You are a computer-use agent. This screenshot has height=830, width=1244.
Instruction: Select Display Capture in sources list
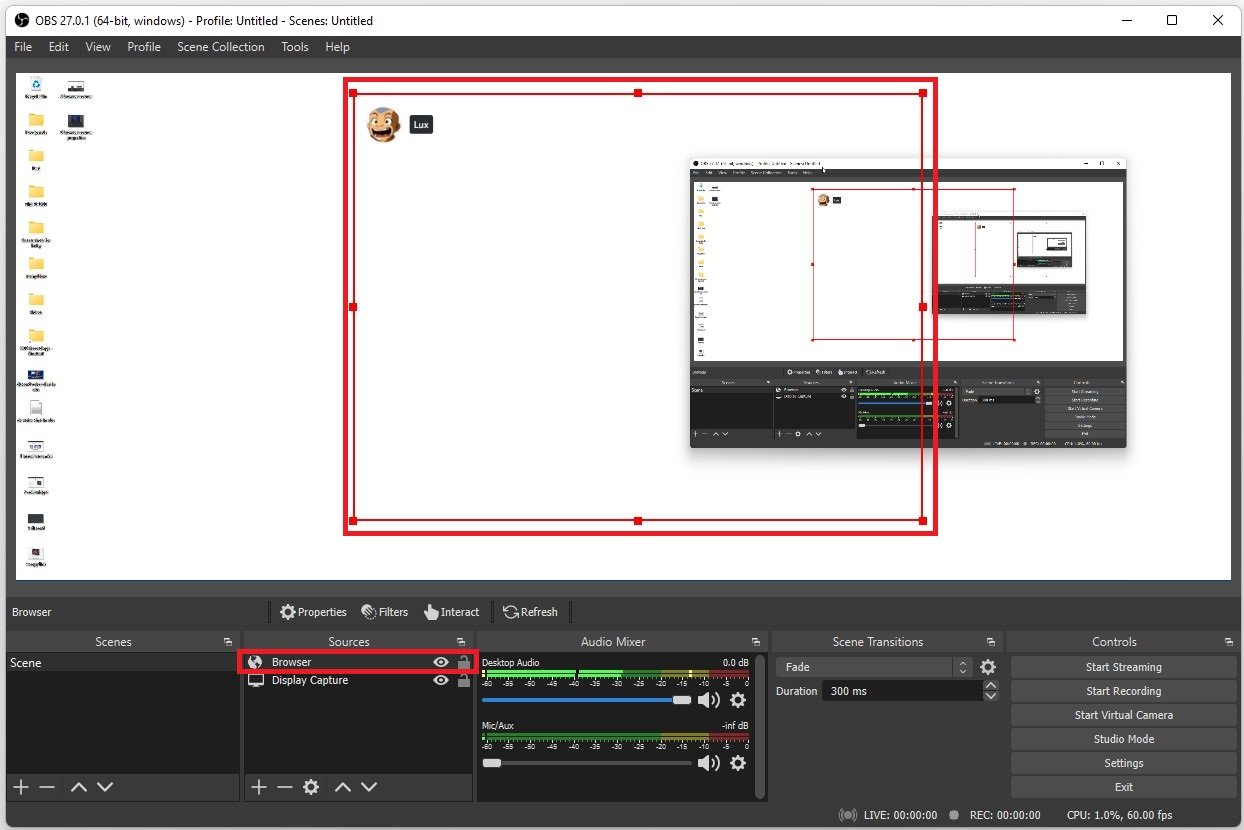click(310, 680)
